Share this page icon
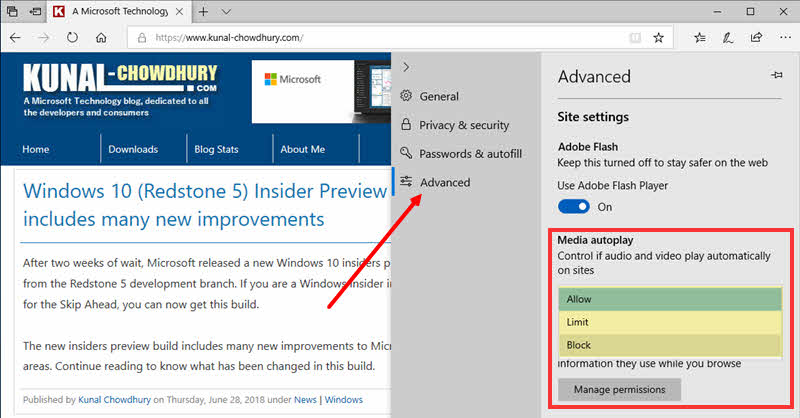This screenshot has height=418, width=800. (x=756, y=38)
